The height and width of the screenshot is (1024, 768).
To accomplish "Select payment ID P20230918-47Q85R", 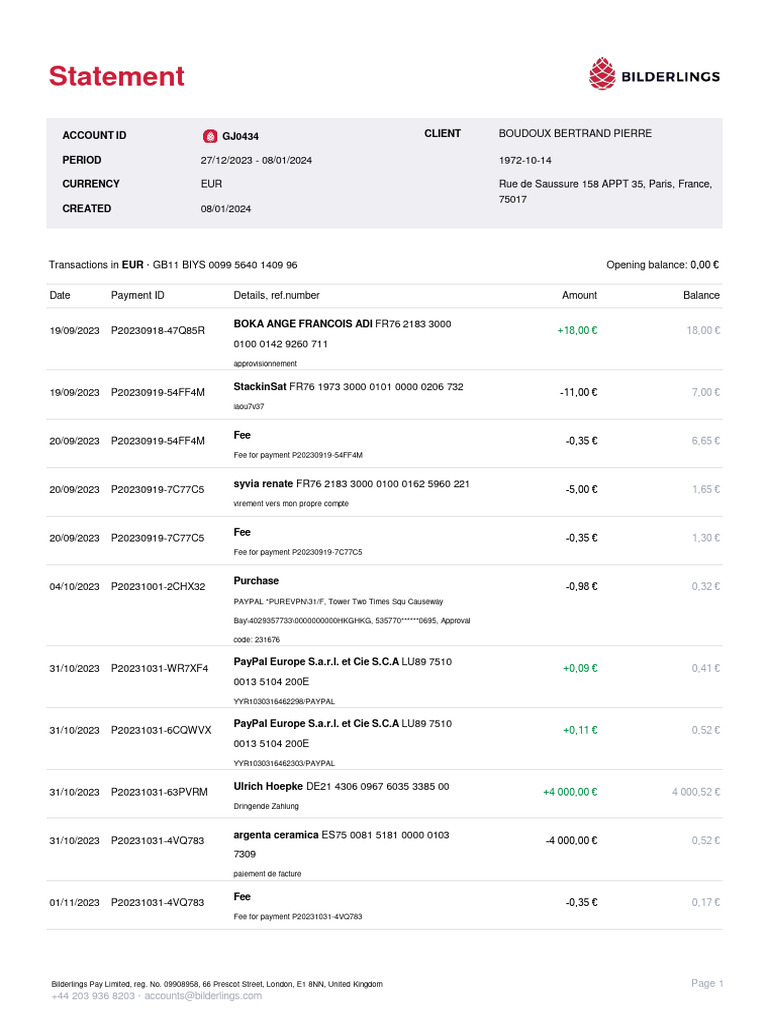I will (158, 330).
